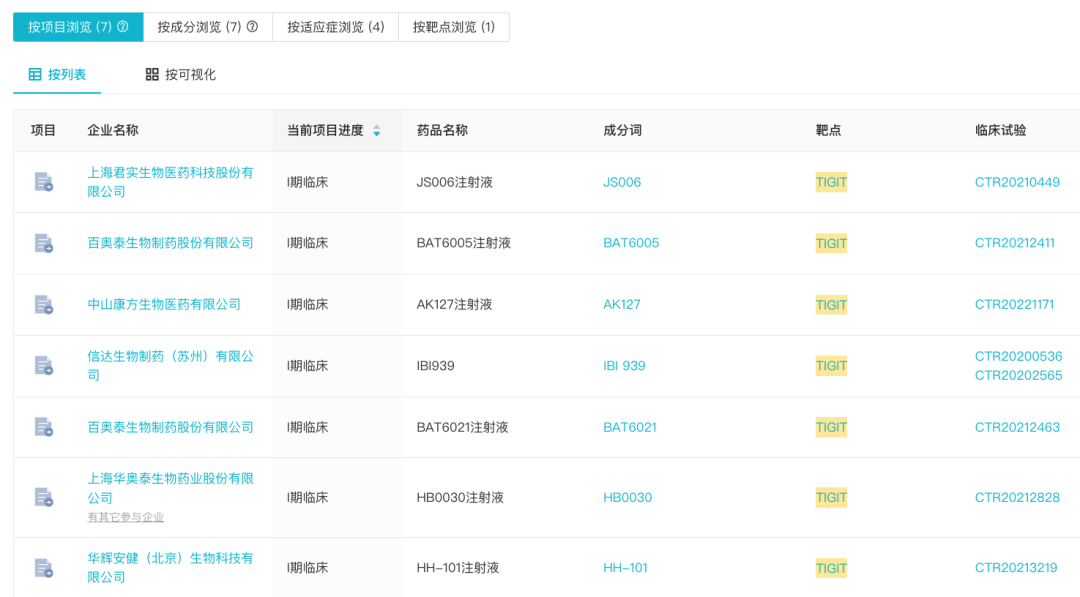1080x597 pixels.
Task: Select the 按可视化 view tab
Action: tap(180, 74)
